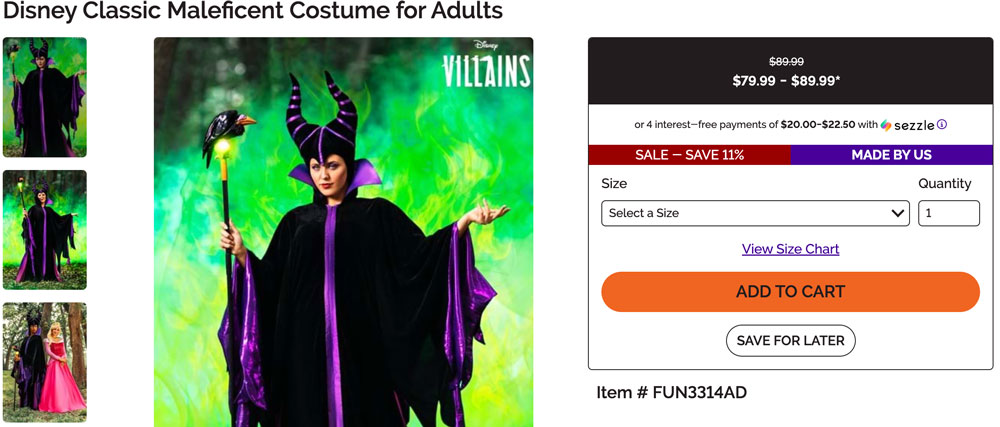Image resolution: width=1000 pixels, height=427 pixels.
Task: Click the Sezzle info icon
Action: 942,125
